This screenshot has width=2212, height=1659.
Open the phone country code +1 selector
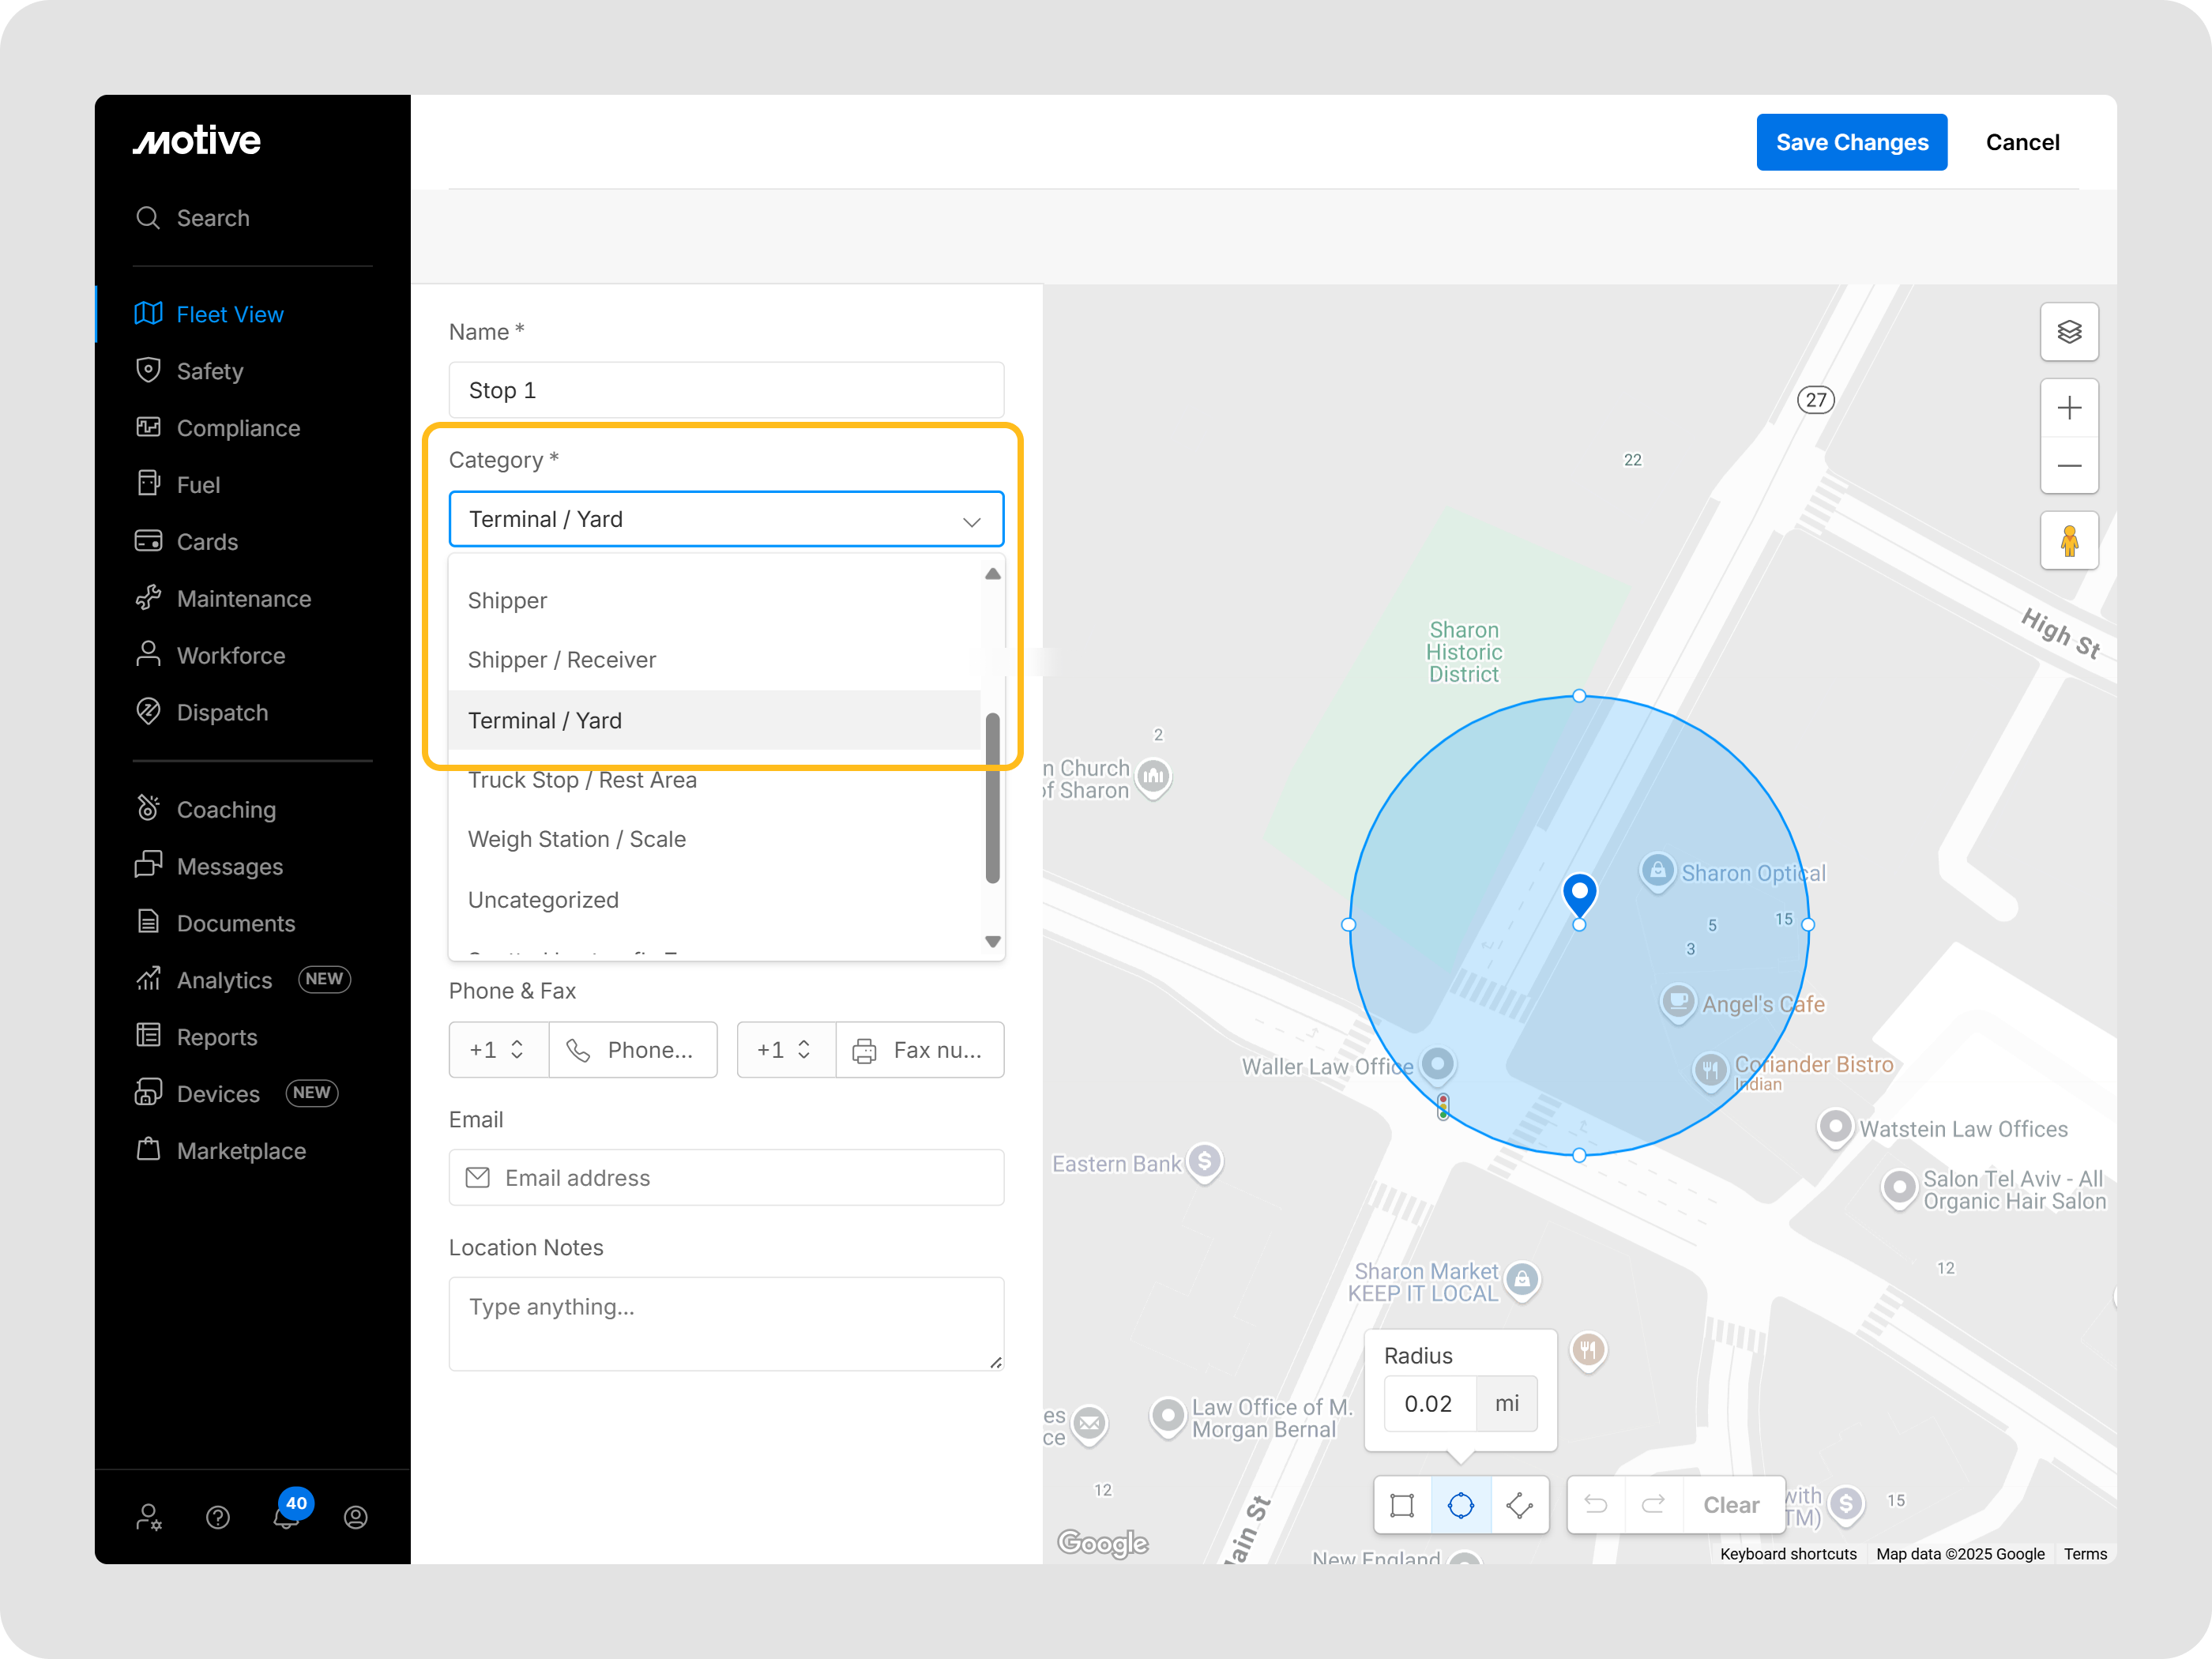(x=498, y=1049)
